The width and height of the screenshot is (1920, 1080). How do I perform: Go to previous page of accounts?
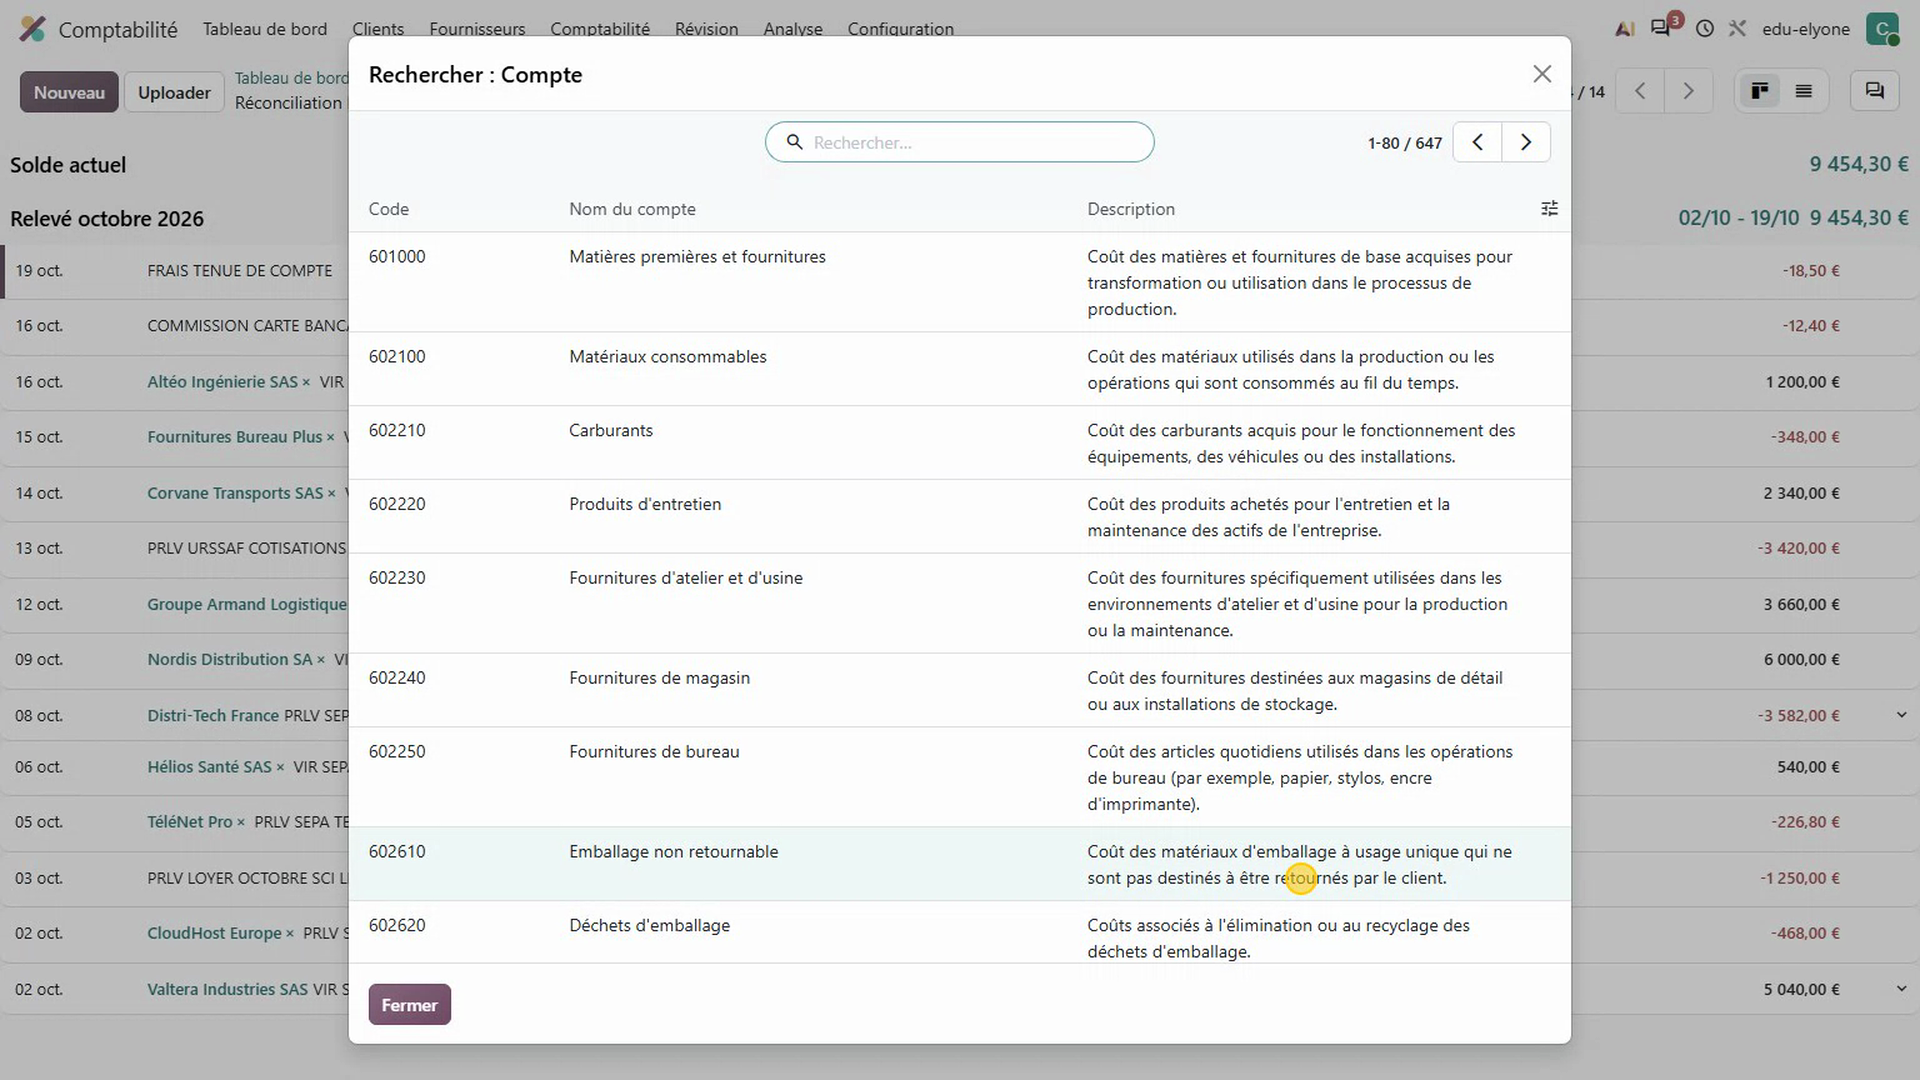pyautogui.click(x=1477, y=142)
